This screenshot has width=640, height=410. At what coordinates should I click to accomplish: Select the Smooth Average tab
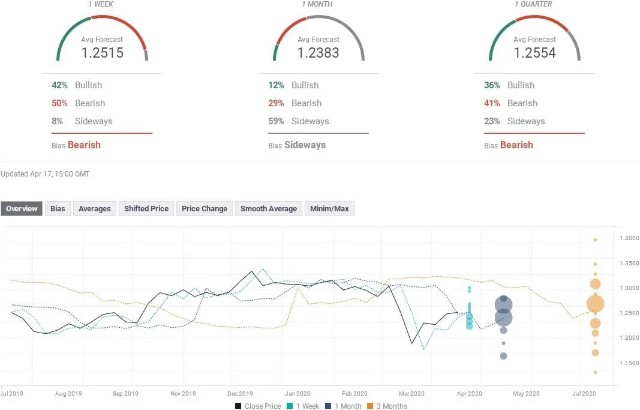pos(268,209)
